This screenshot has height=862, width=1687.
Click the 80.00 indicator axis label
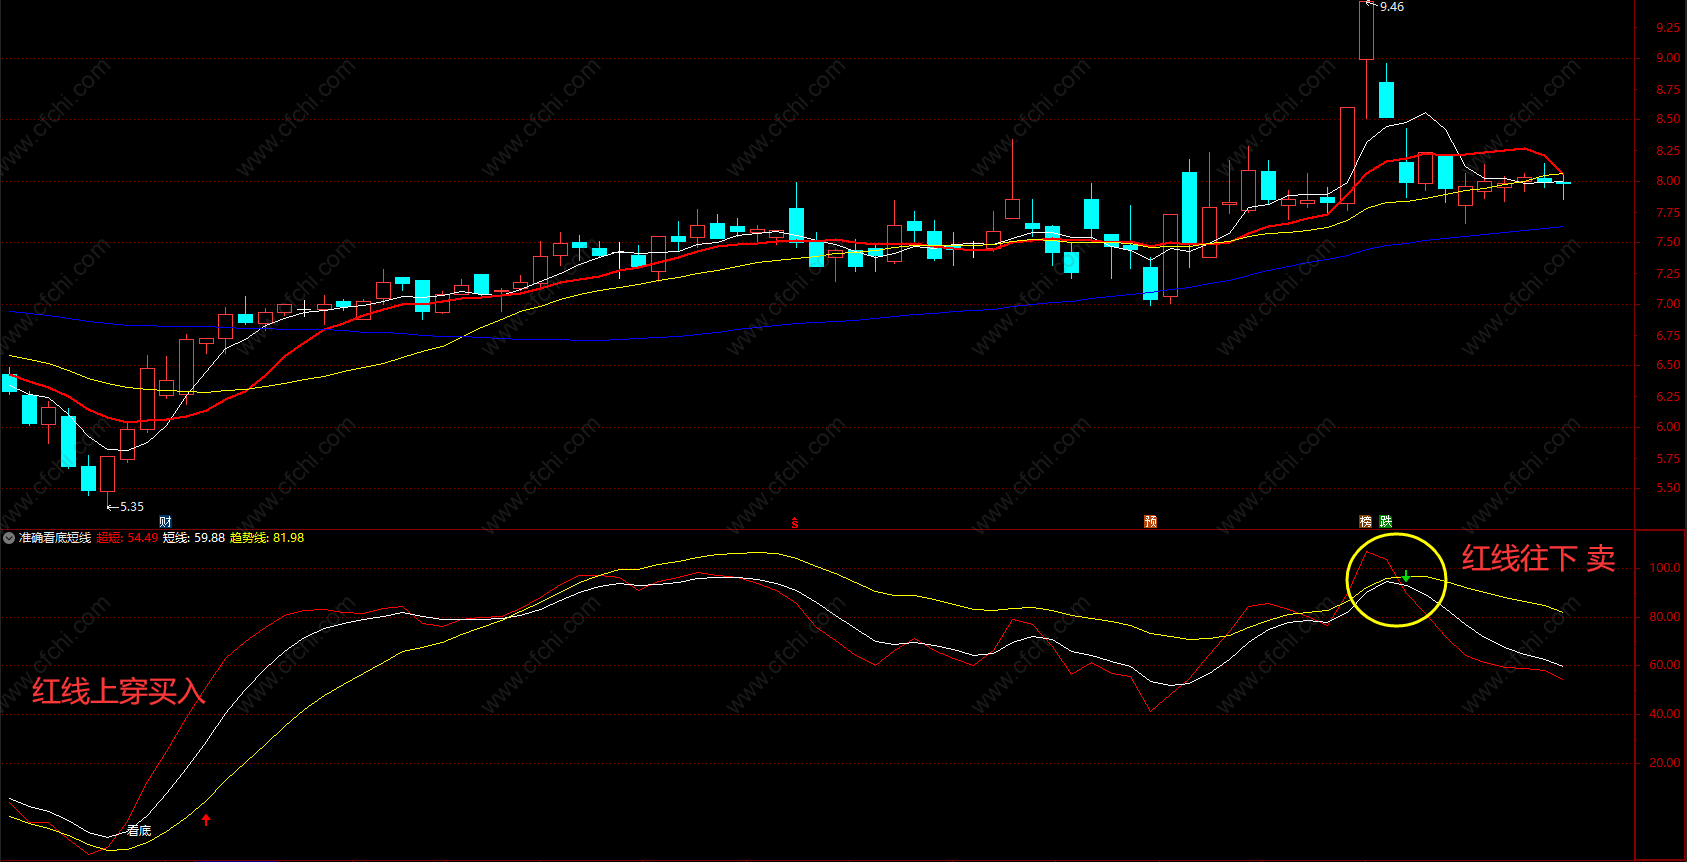click(1665, 617)
